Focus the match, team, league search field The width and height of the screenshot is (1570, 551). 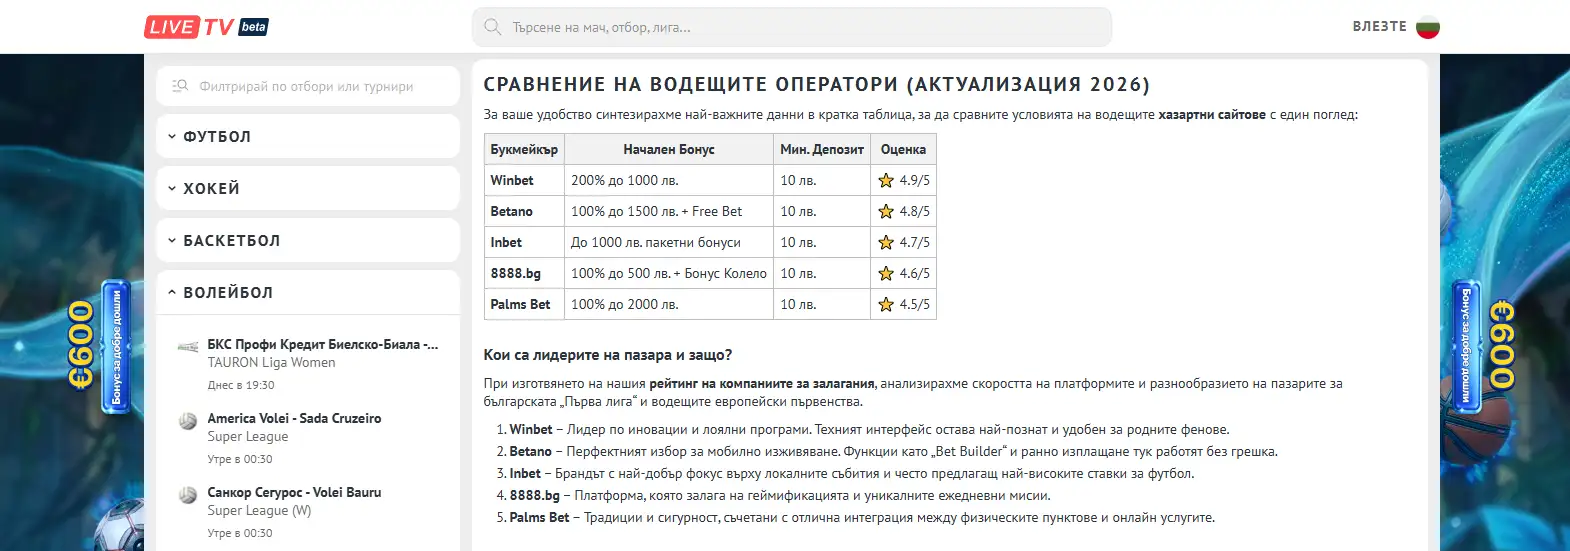[792, 27]
